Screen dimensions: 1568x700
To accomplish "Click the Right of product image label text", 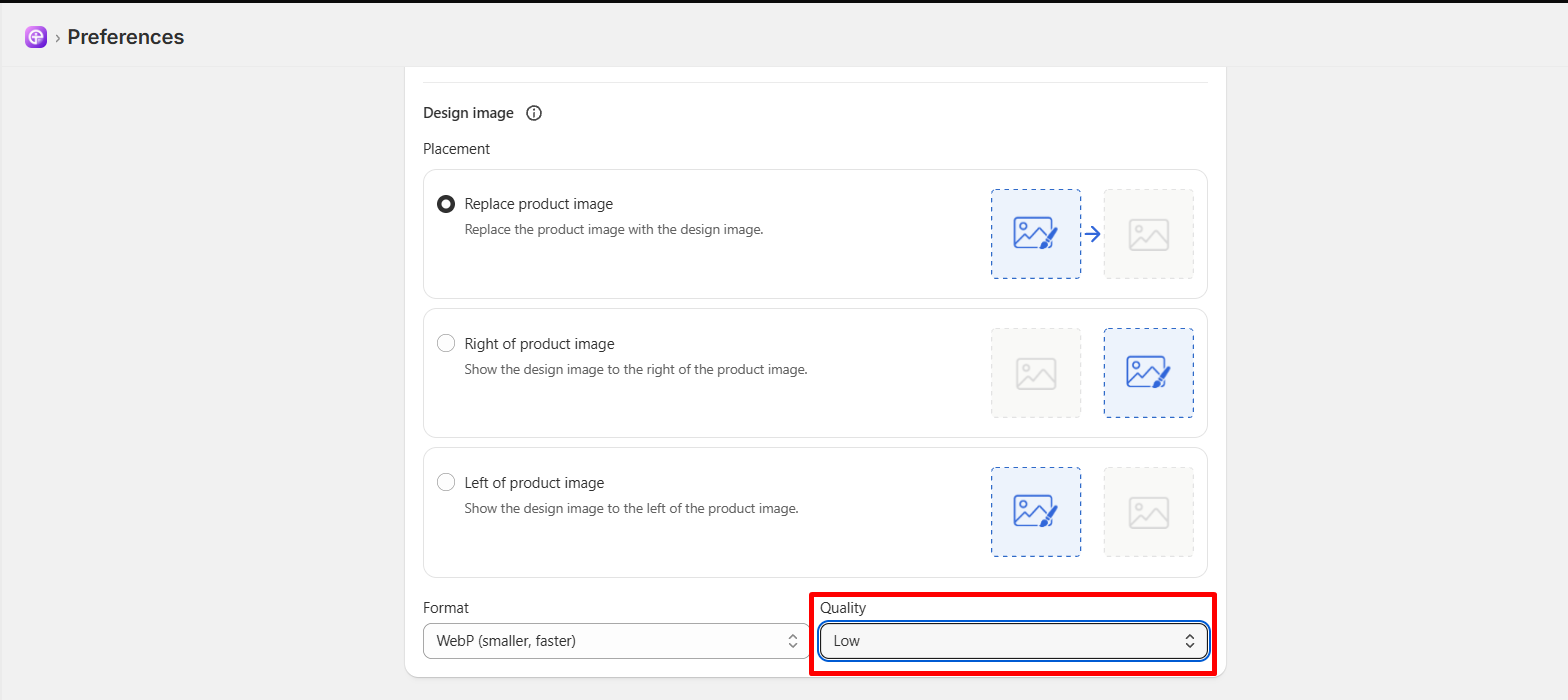I will [x=540, y=344].
